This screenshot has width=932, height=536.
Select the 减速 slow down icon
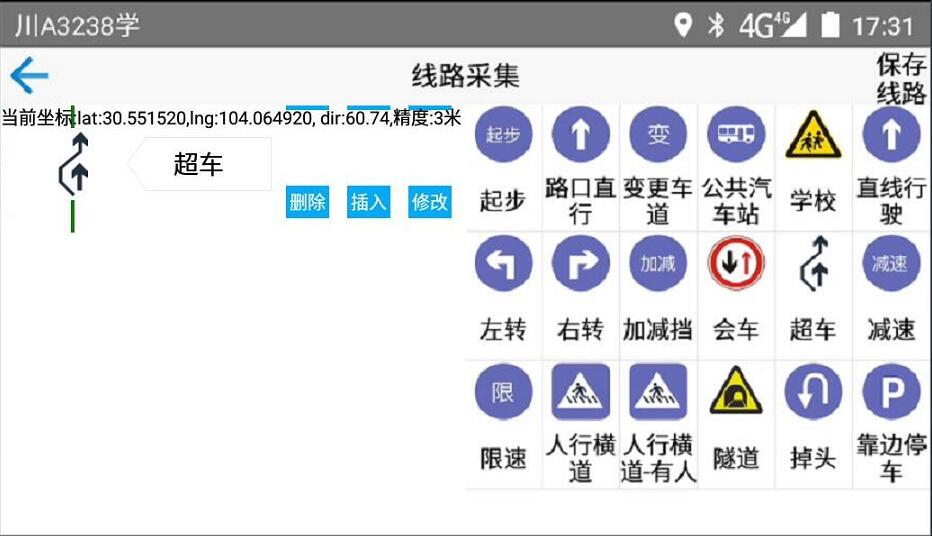(x=891, y=264)
